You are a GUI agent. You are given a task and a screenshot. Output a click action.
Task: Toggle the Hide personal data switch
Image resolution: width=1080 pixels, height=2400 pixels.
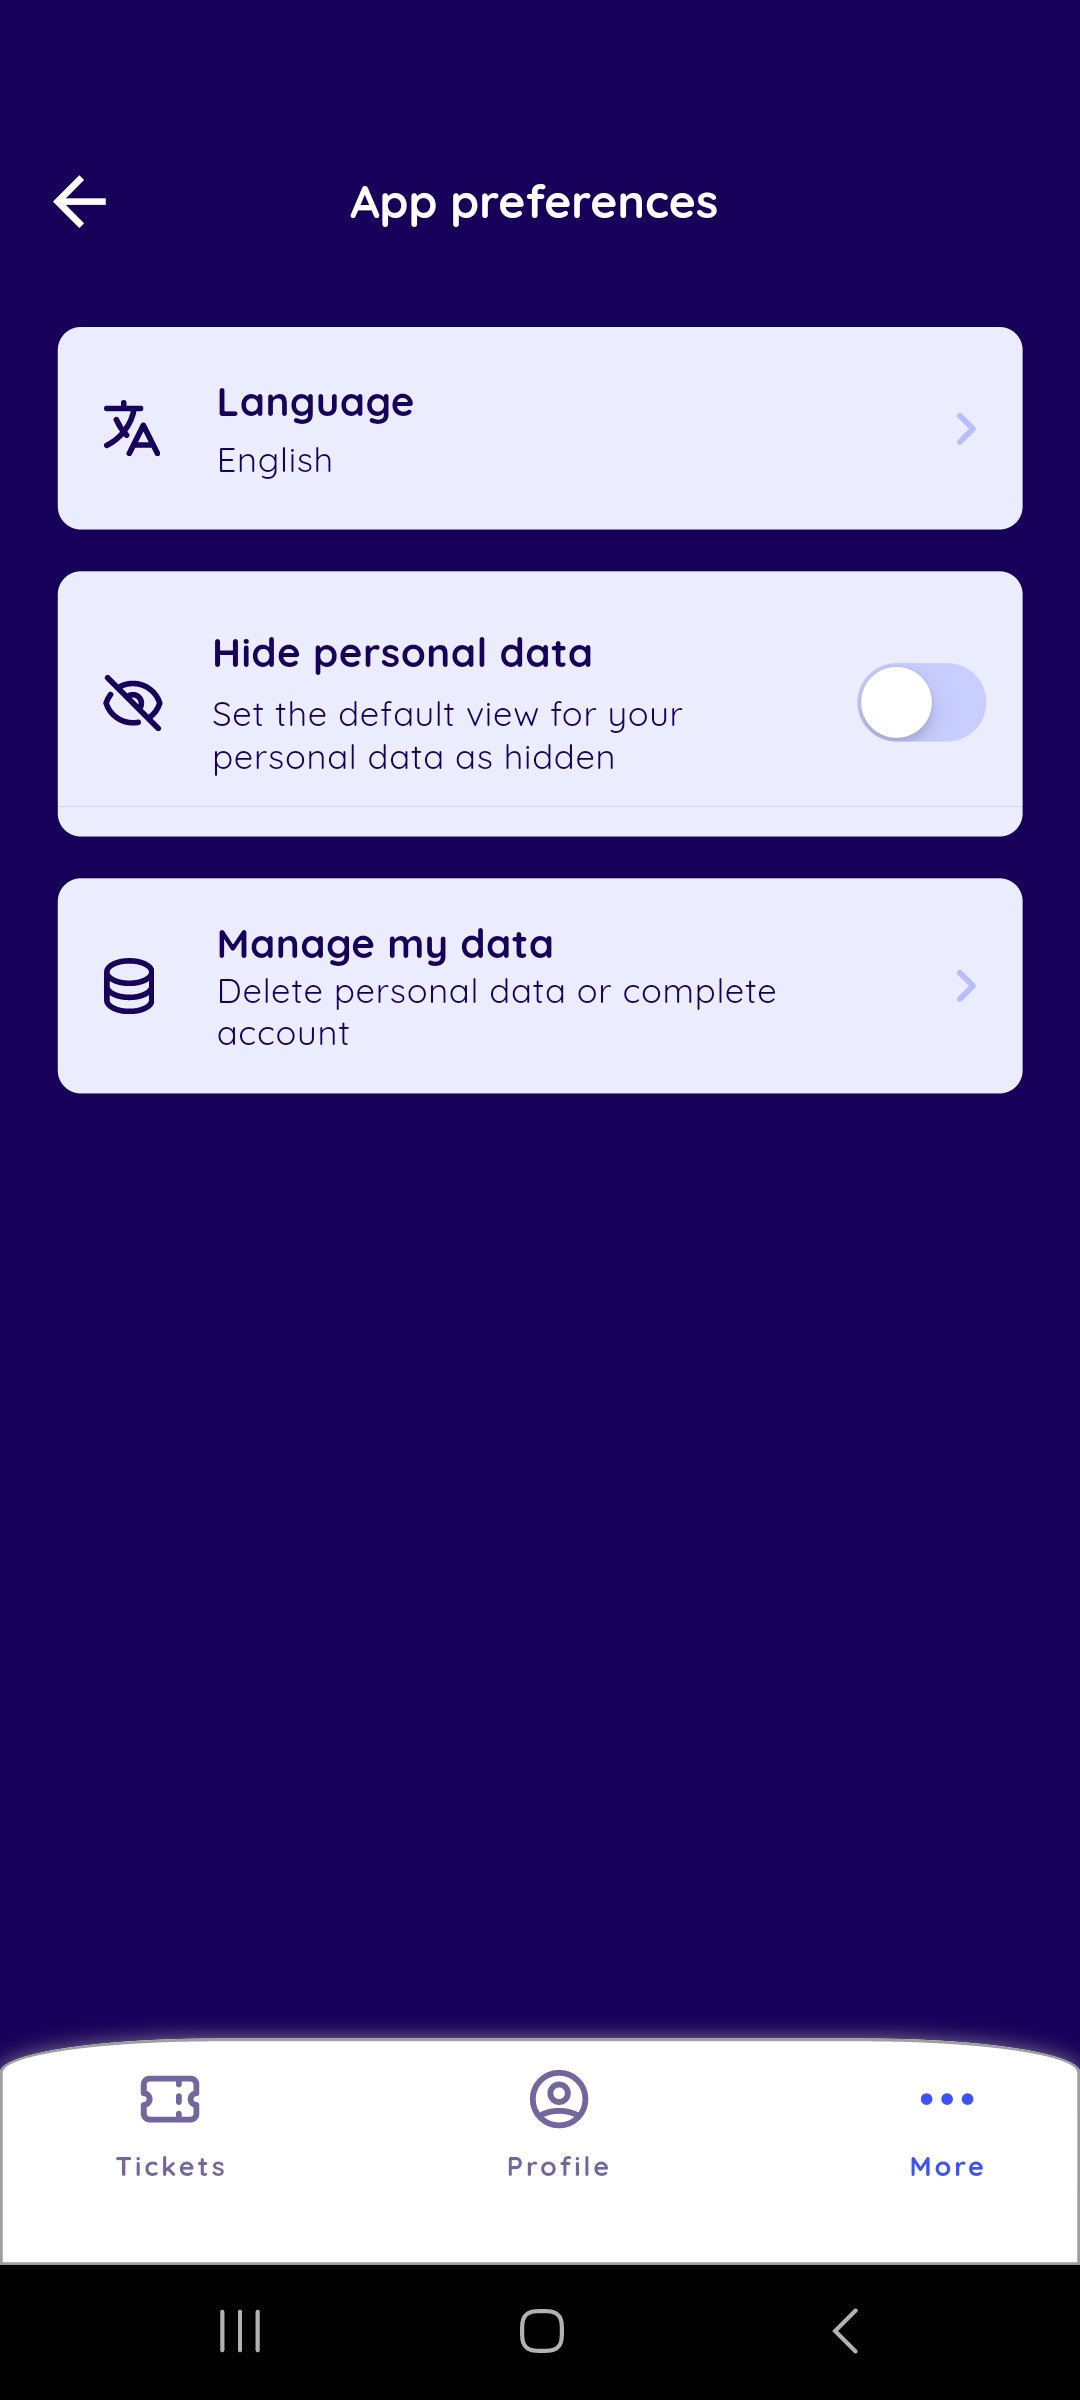pyautogui.click(x=921, y=702)
